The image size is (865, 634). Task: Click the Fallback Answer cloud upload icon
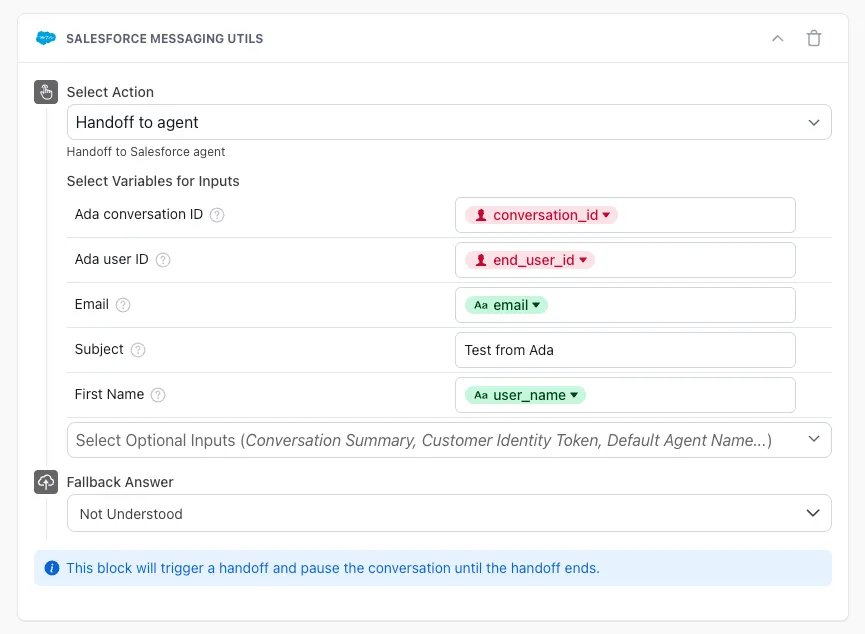46,482
